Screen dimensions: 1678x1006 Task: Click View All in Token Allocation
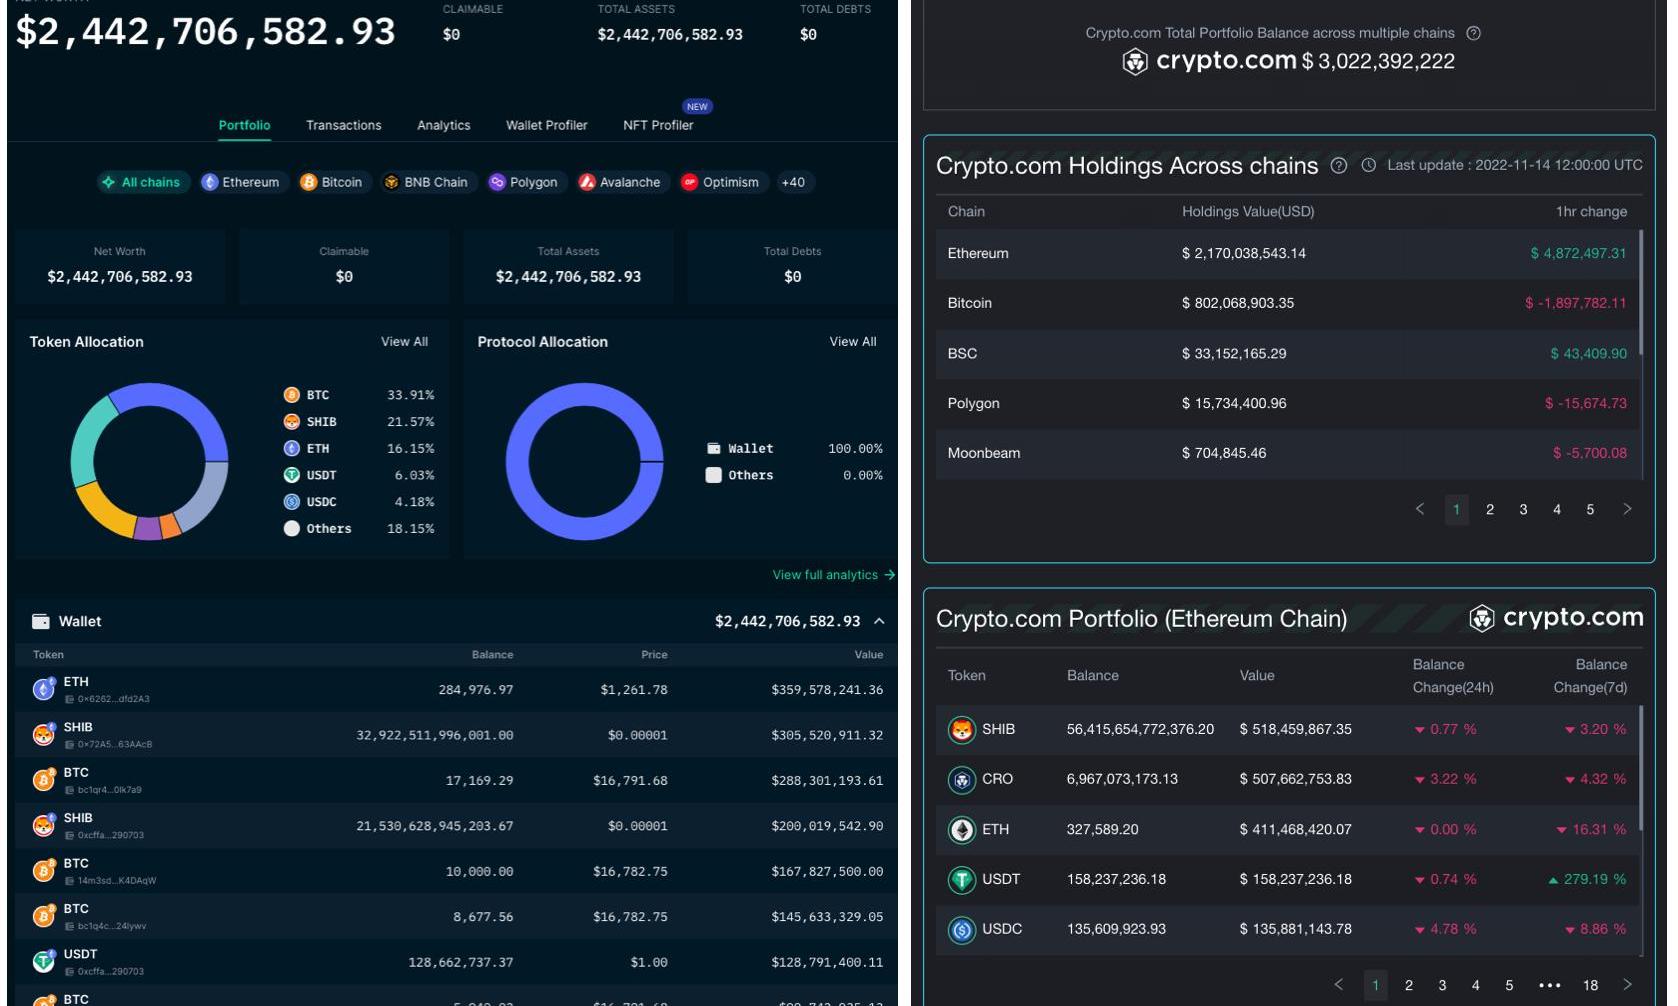(404, 342)
